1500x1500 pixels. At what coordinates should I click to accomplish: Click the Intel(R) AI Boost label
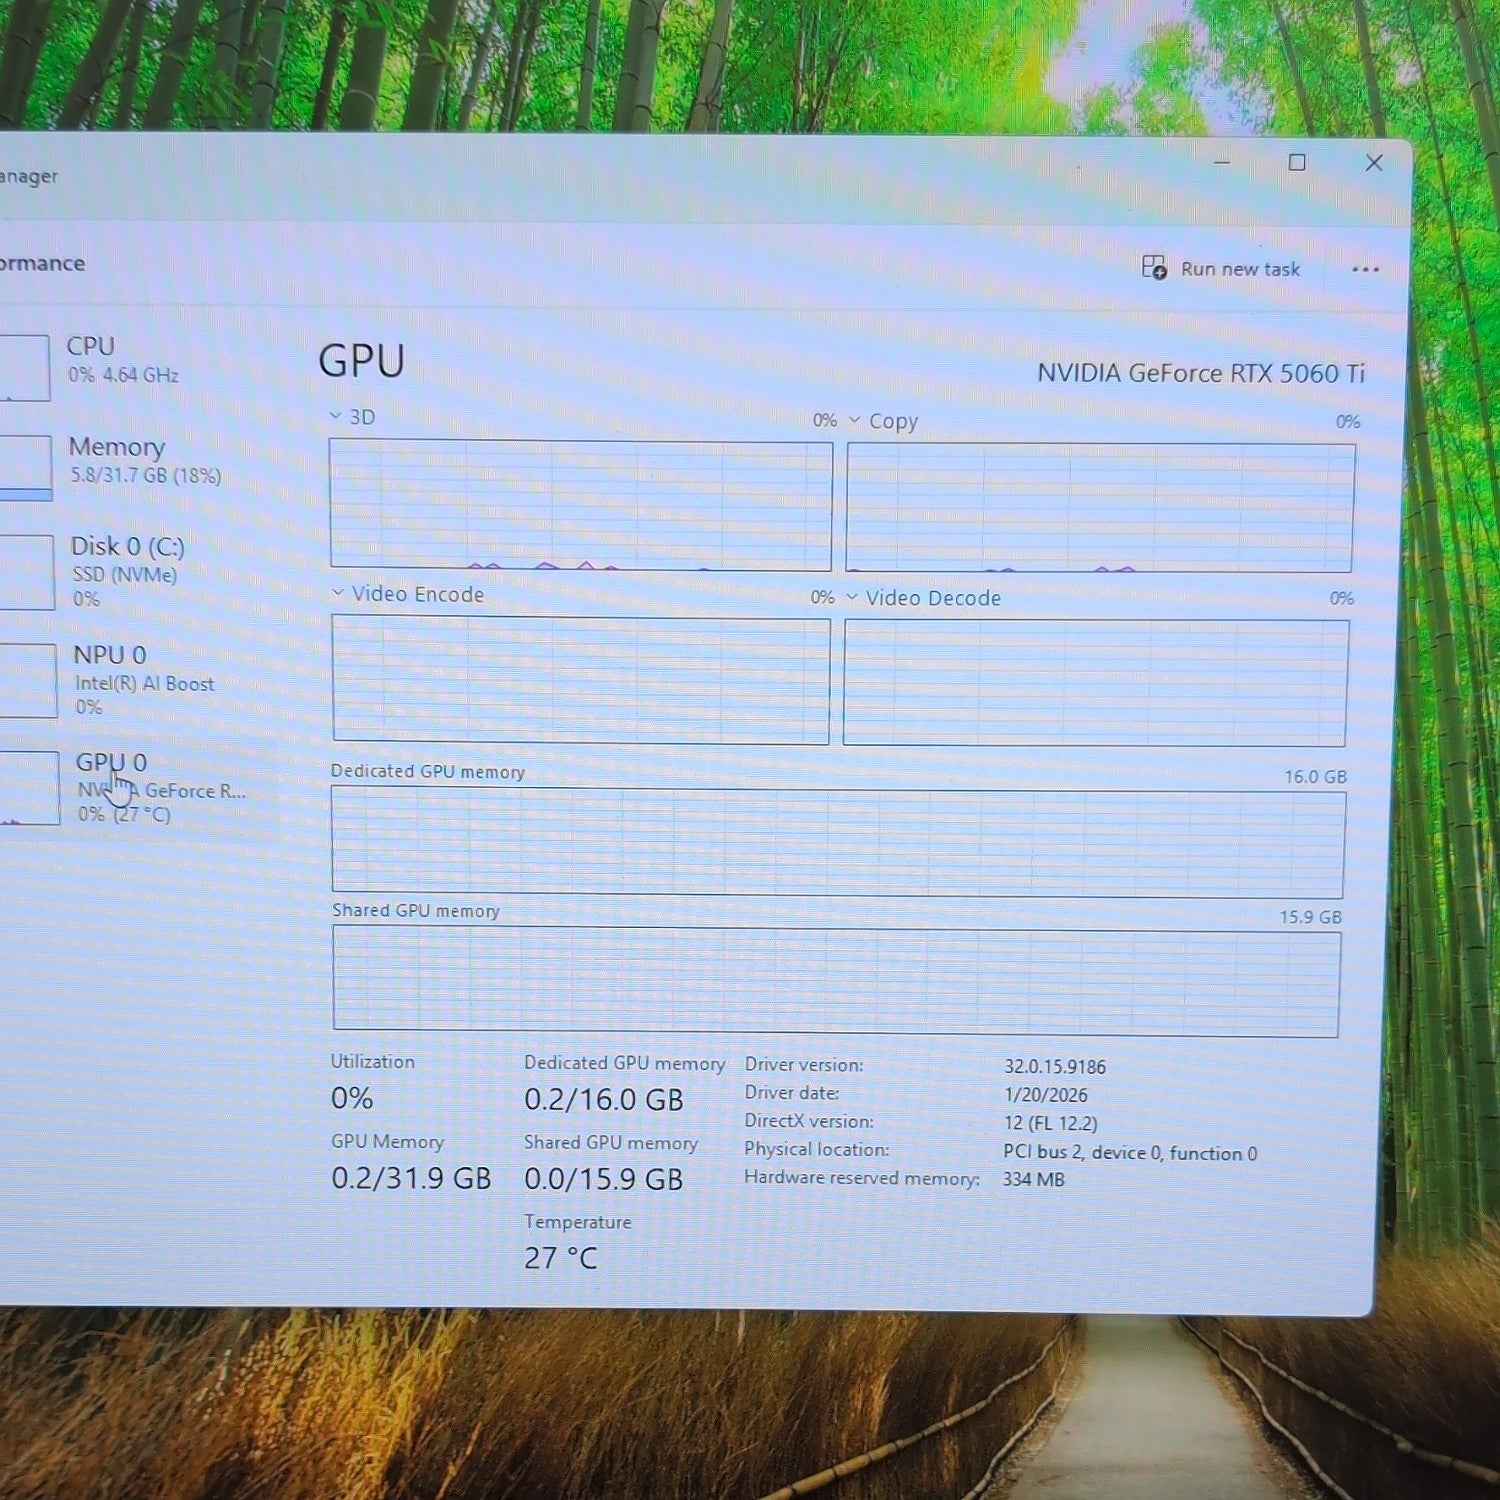[145, 684]
